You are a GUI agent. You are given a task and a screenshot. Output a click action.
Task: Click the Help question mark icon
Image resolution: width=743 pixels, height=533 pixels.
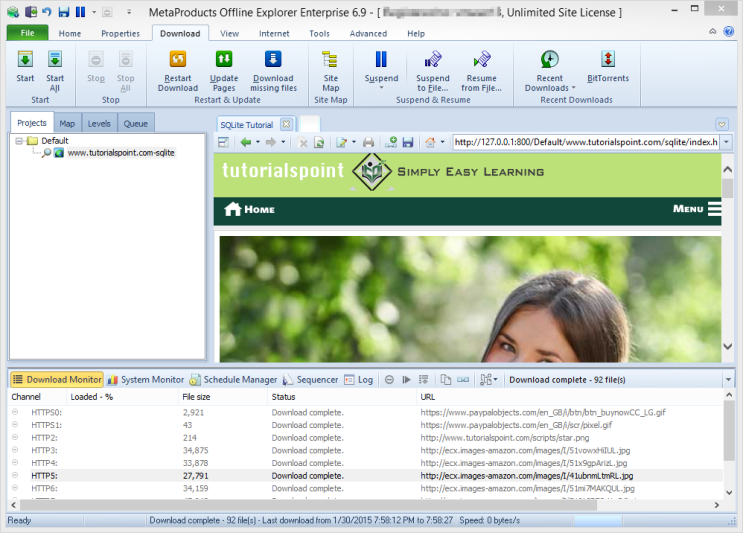click(x=729, y=31)
